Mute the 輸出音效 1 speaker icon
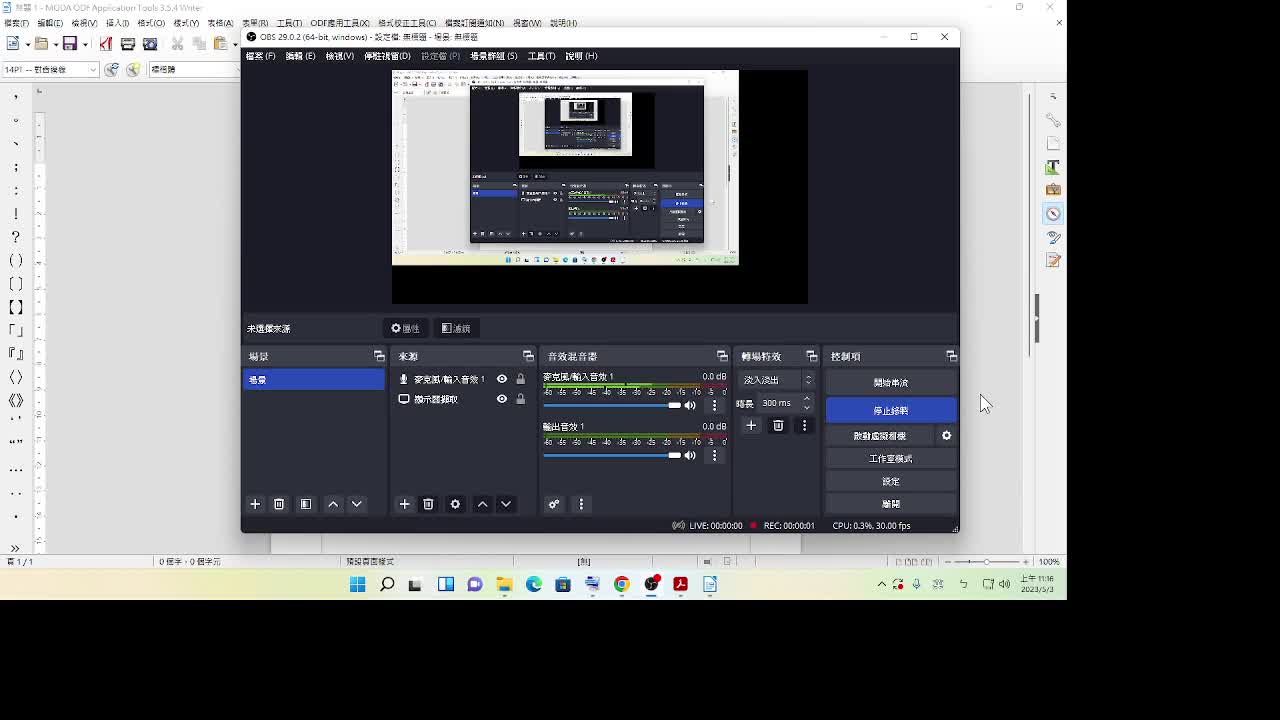Image resolution: width=1280 pixels, height=720 pixels. (690, 455)
